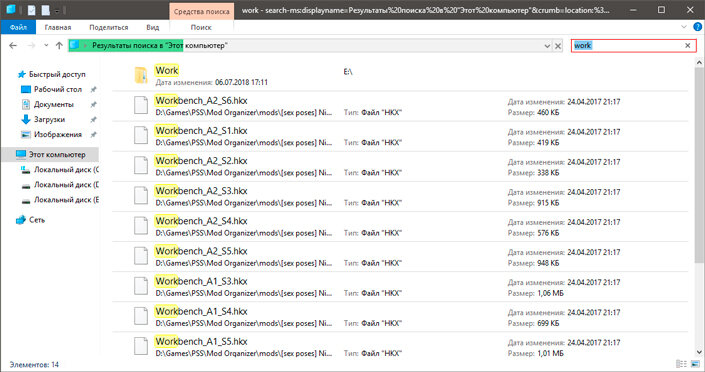The width and height of the screenshot is (705, 372).
Task: Click file icon of Workbench_A2_S1.hkx
Action: coord(141,135)
